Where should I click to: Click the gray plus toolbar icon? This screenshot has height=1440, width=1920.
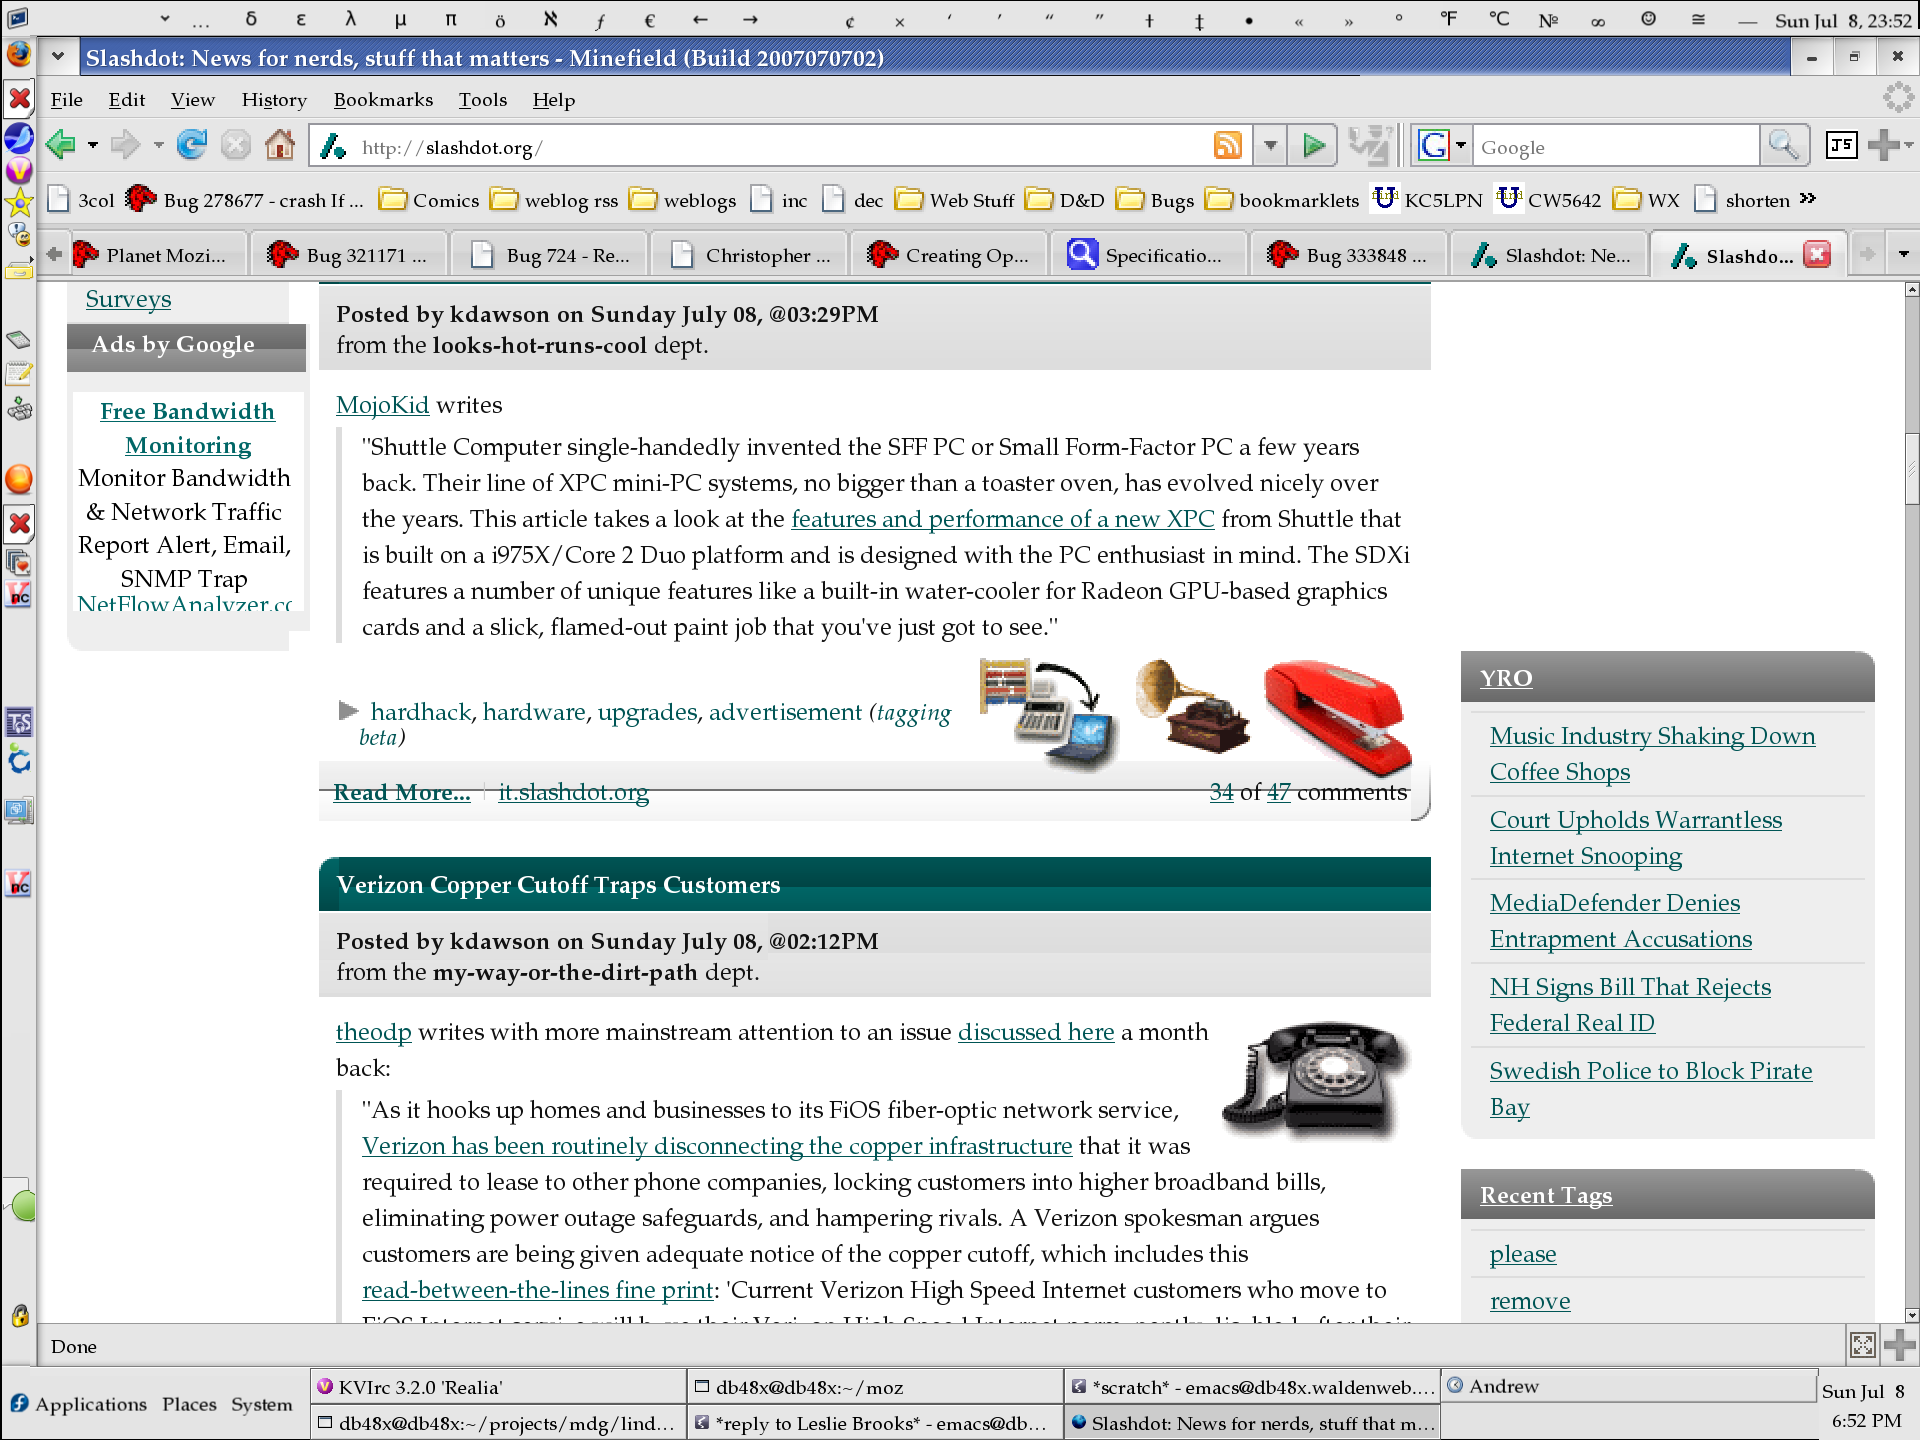[1883, 146]
